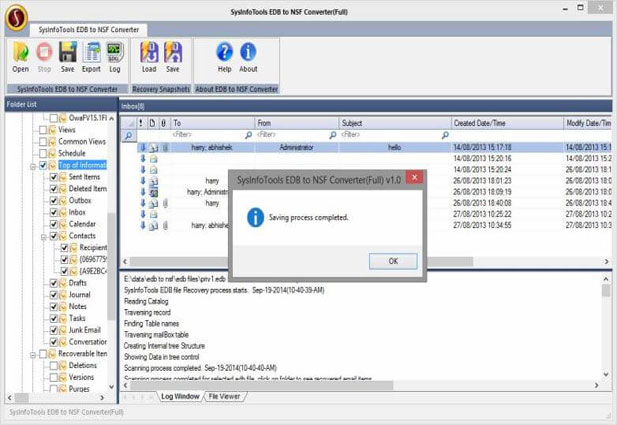
Task: Click the document type column header icon
Action: [x=152, y=123]
